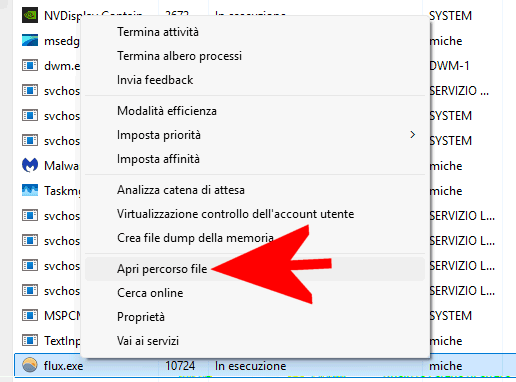Viewport: 516px width, 382px height.
Task: Click miche in the Taskmgr row
Action: tap(446, 191)
